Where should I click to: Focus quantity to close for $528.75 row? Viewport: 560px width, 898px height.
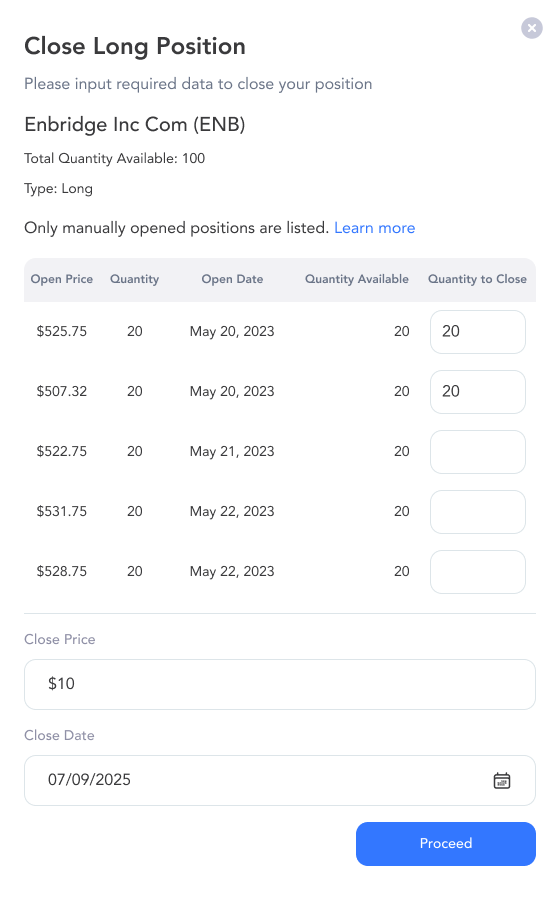(478, 572)
